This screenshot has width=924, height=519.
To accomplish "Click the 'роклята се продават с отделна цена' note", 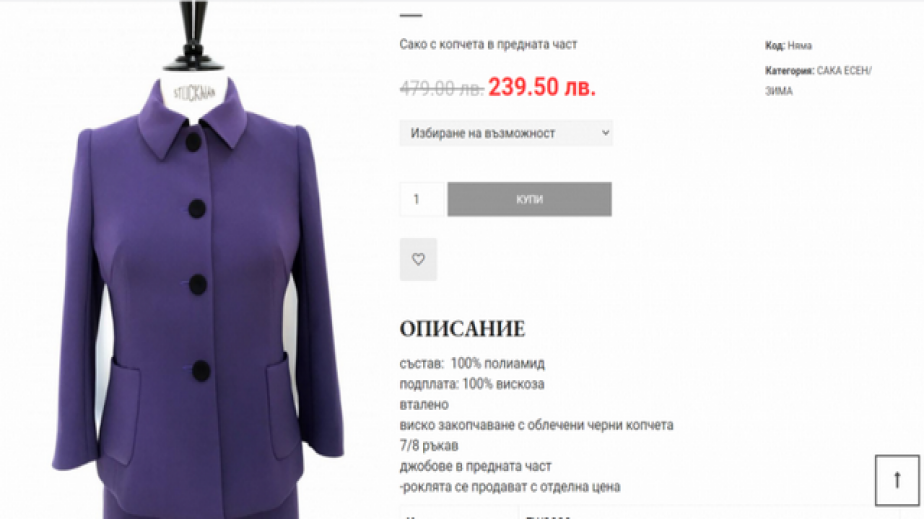I will tap(511, 487).
